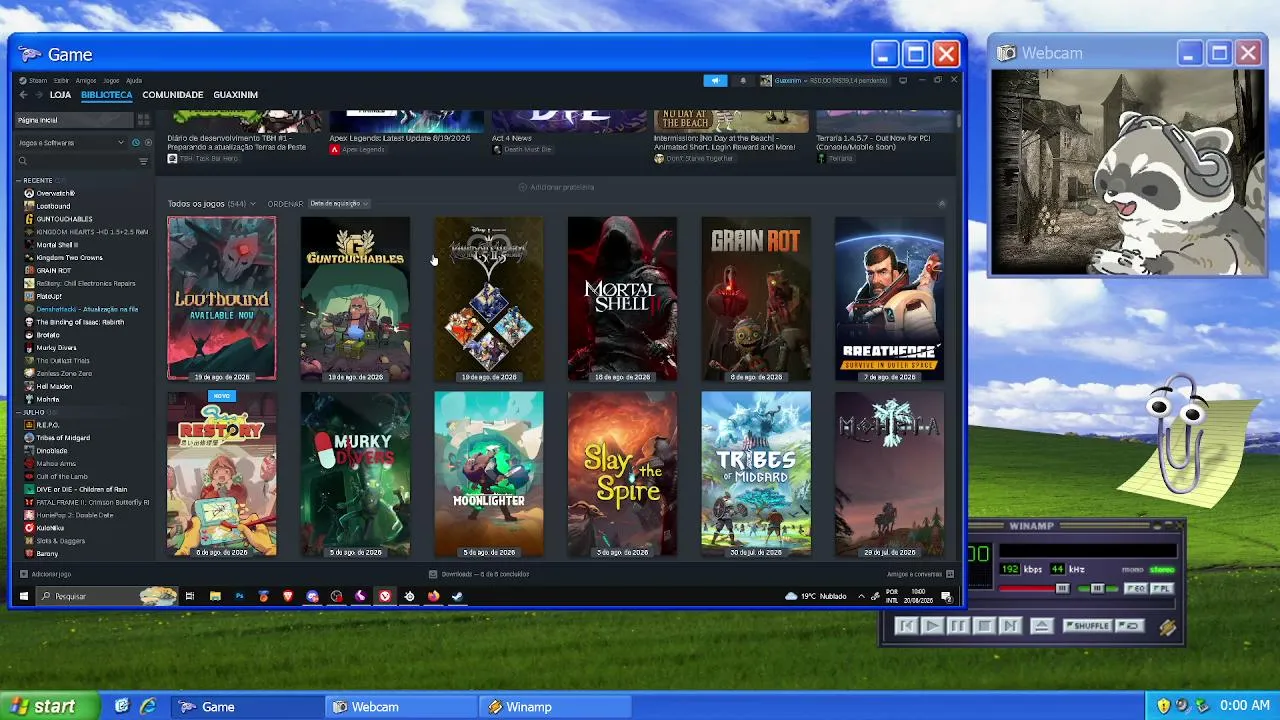The height and width of the screenshot is (720, 1280).
Task: Show hidden tray icons in inner taskbar
Action: click(x=861, y=596)
